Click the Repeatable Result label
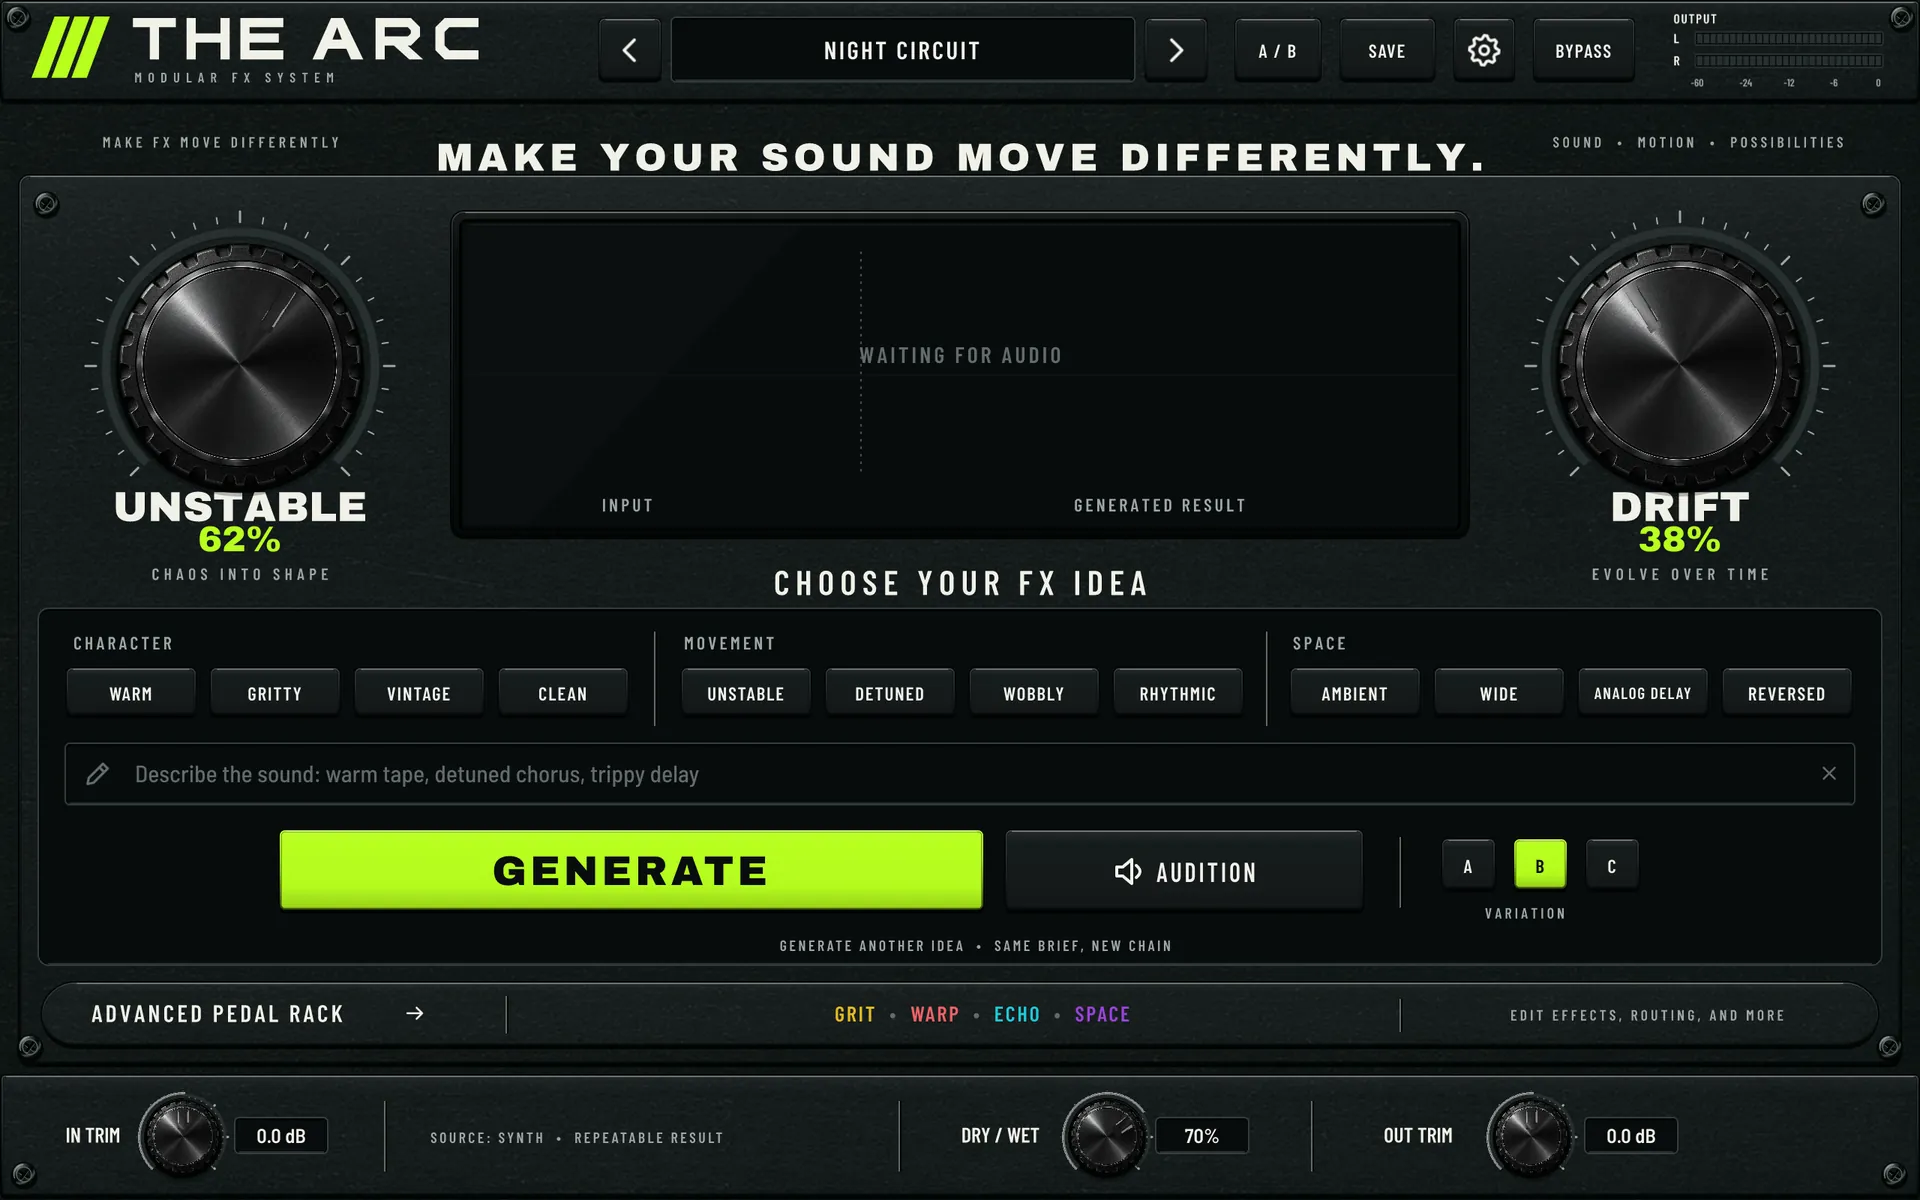Image resolution: width=1920 pixels, height=1200 pixels. (648, 1138)
